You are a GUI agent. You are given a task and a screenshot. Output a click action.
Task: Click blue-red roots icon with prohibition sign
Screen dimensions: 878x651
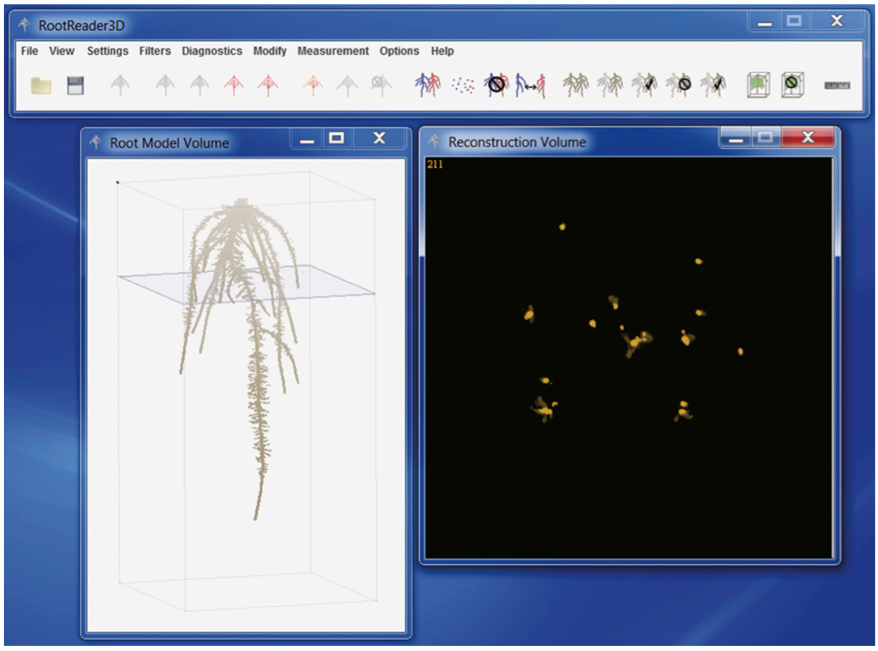(497, 85)
